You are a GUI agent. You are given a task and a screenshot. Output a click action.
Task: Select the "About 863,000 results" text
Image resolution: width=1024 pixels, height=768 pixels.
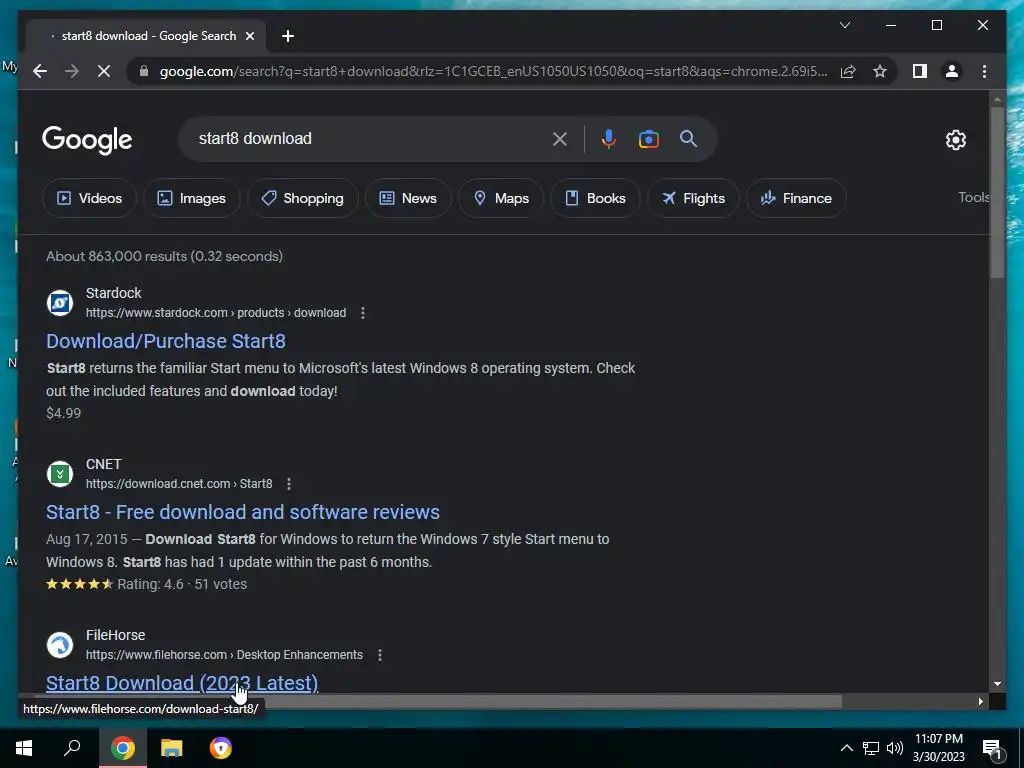(165, 256)
